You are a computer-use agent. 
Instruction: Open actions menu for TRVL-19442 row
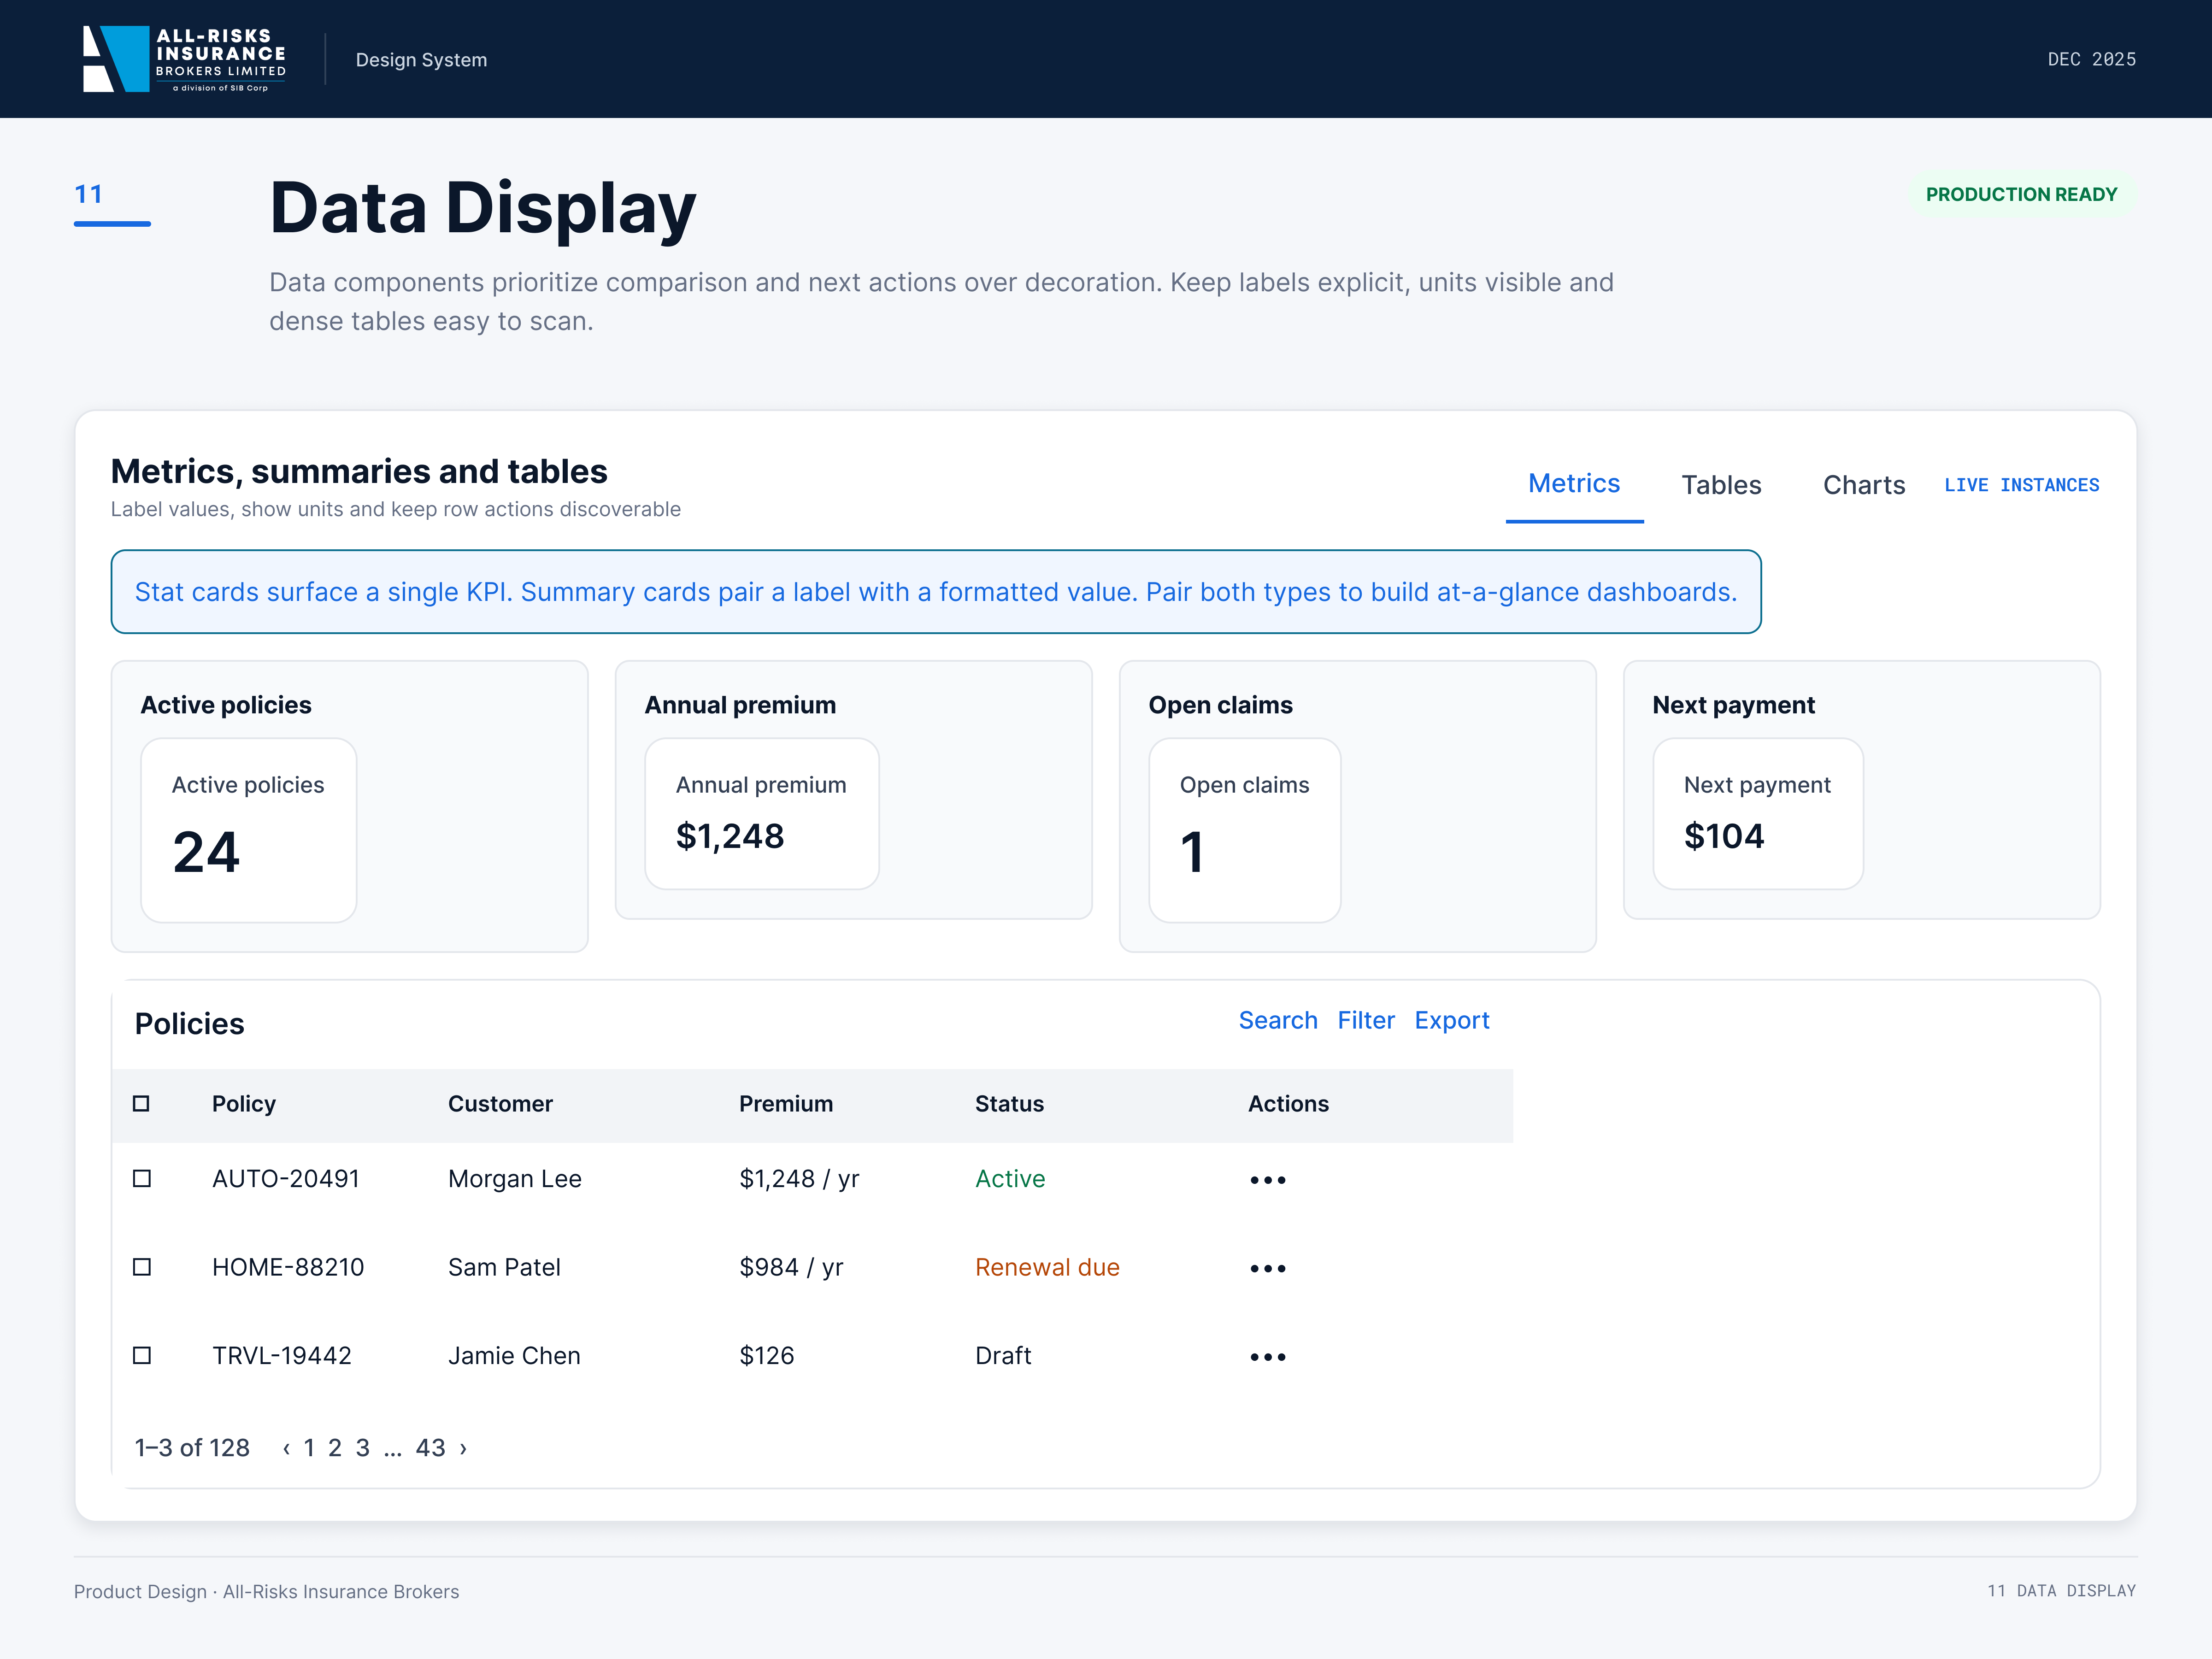click(x=1268, y=1357)
